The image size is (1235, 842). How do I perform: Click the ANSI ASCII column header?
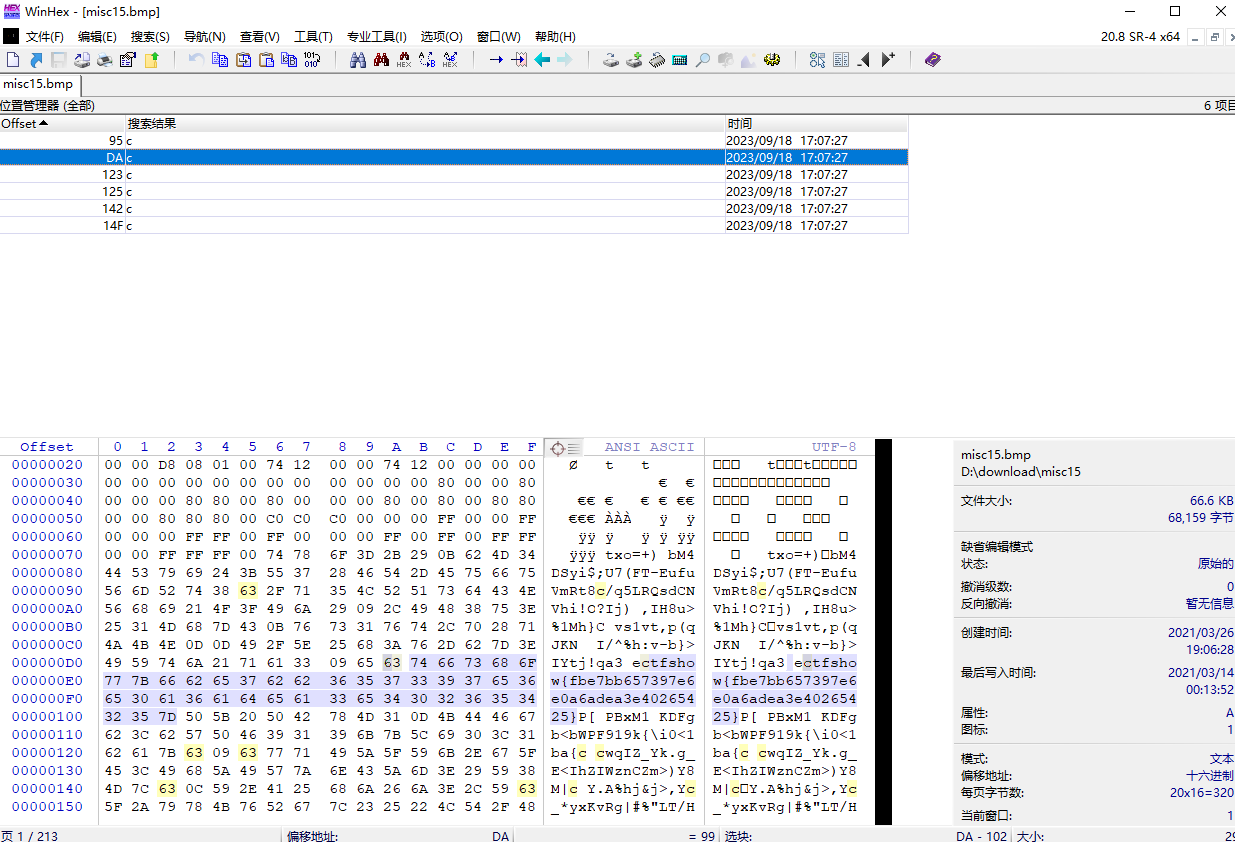pos(649,447)
